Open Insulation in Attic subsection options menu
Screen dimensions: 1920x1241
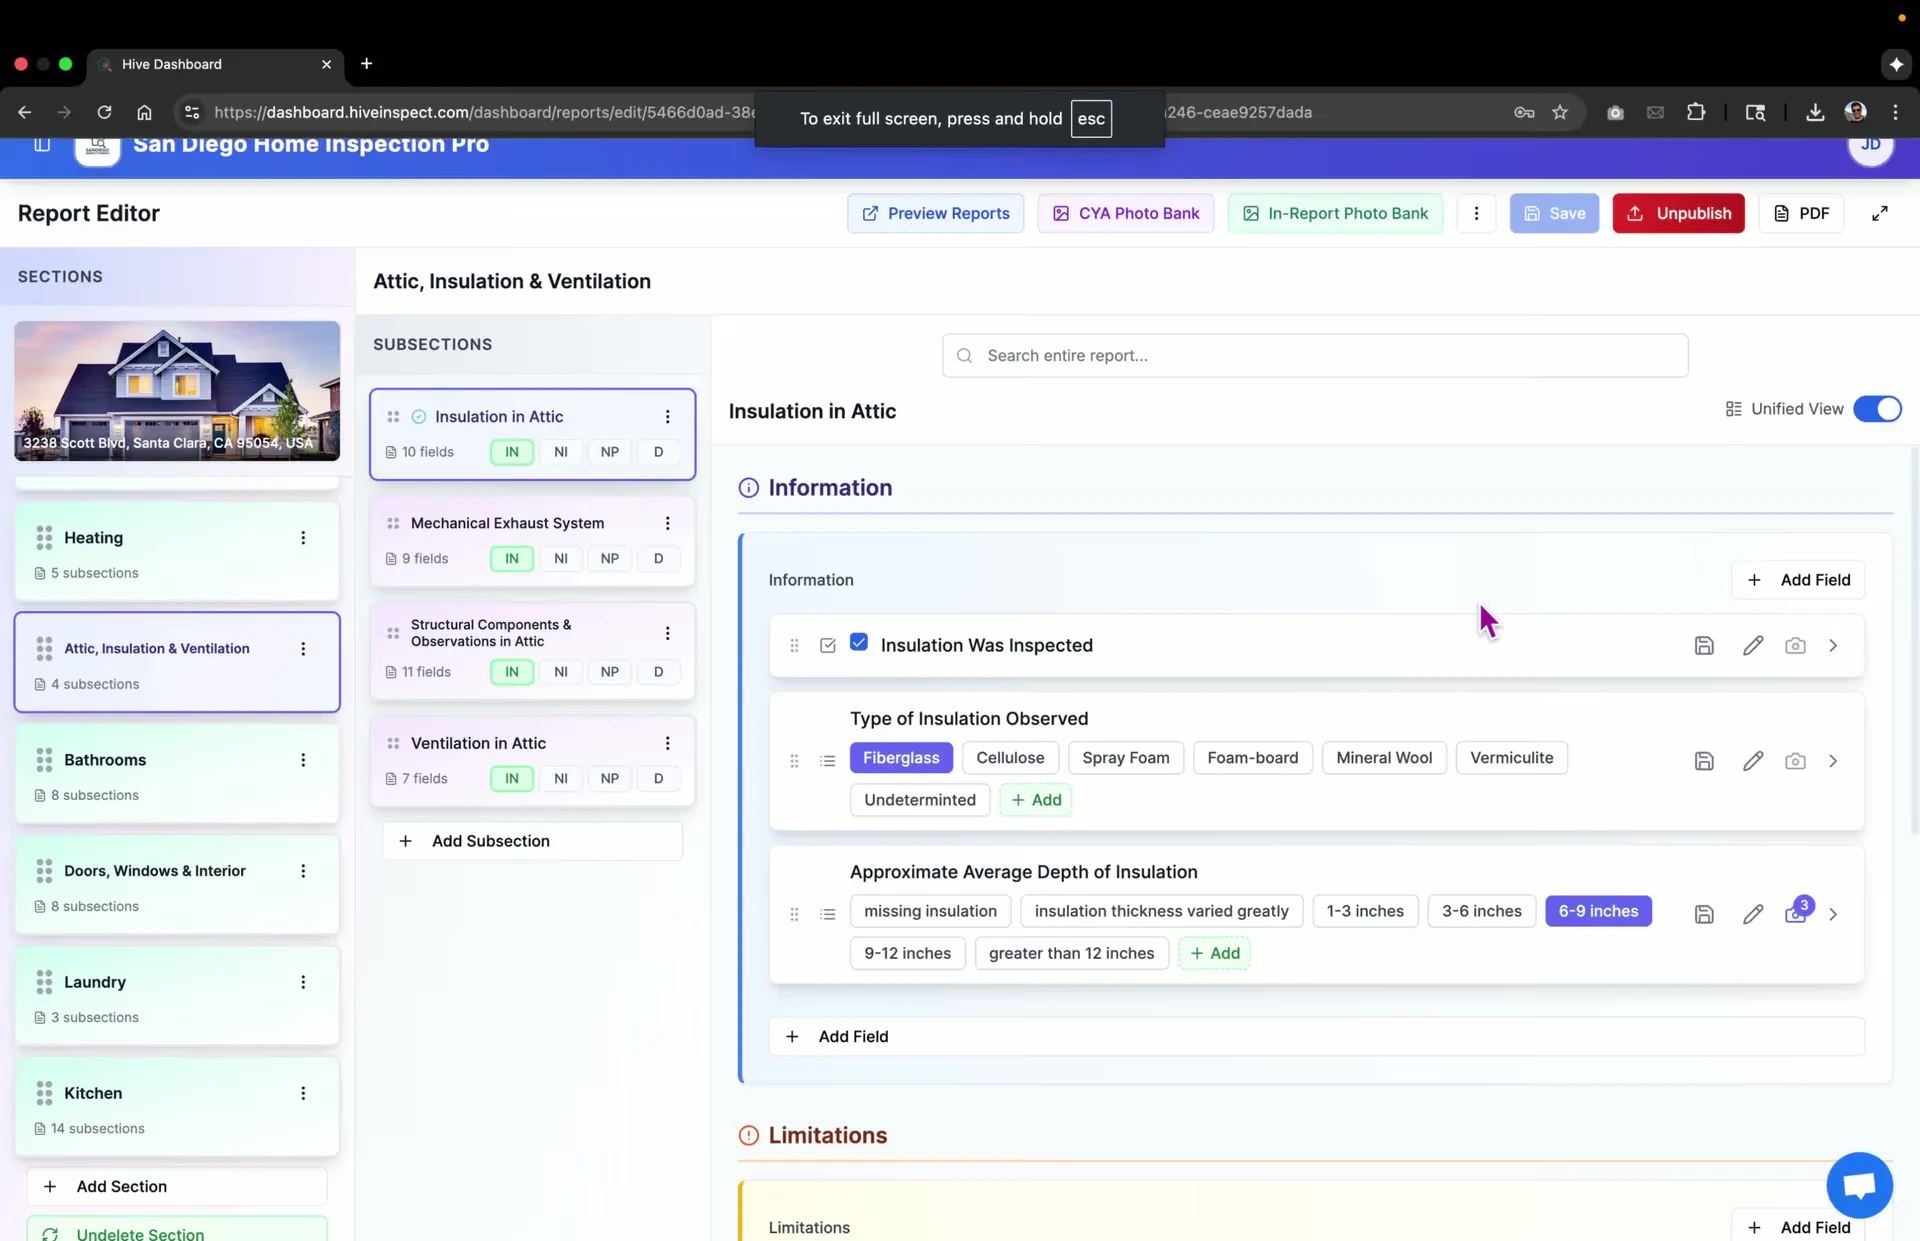coord(667,417)
